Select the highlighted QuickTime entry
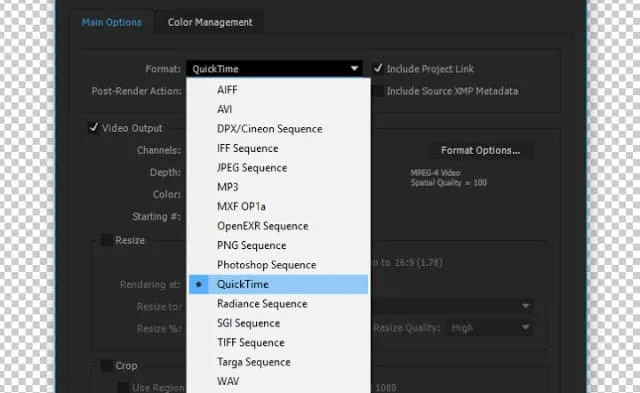Screen dimensions: 640x393 tap(278, 284)
